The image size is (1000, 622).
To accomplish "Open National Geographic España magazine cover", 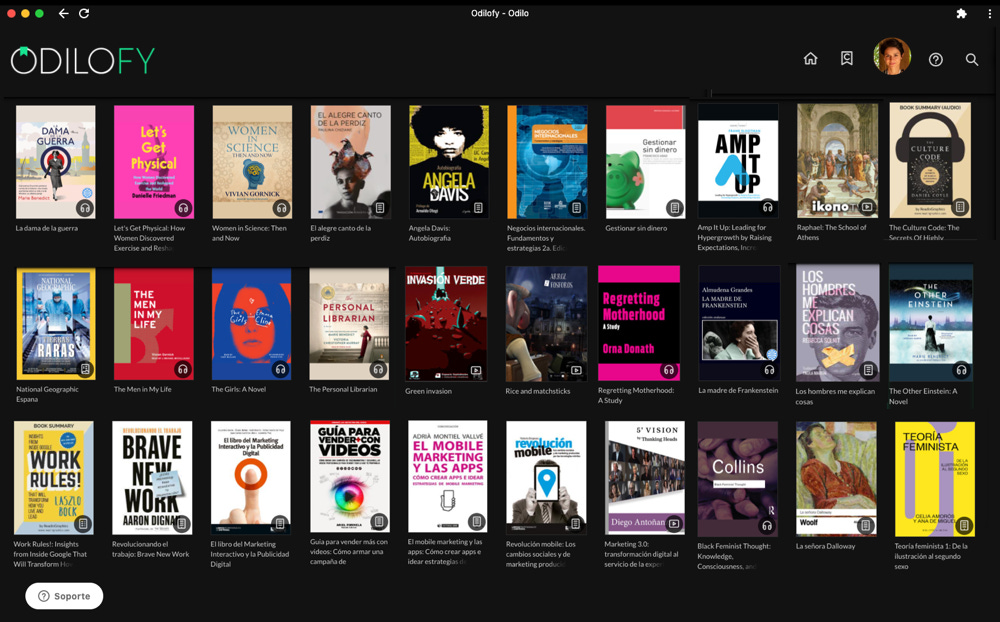I will click(55, 324).
